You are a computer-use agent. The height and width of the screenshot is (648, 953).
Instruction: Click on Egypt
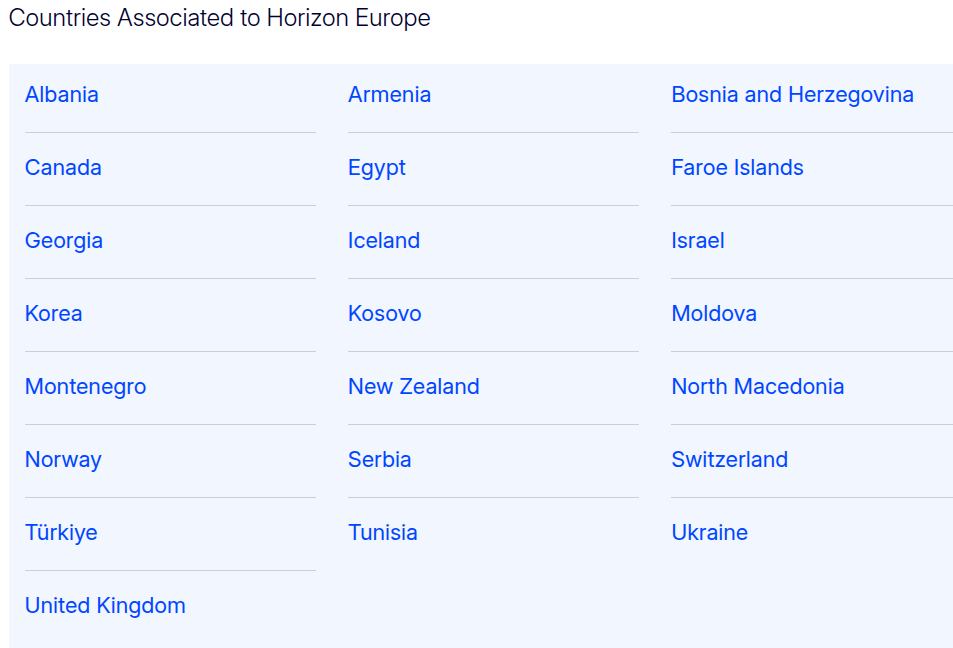(x=377, y=168)
